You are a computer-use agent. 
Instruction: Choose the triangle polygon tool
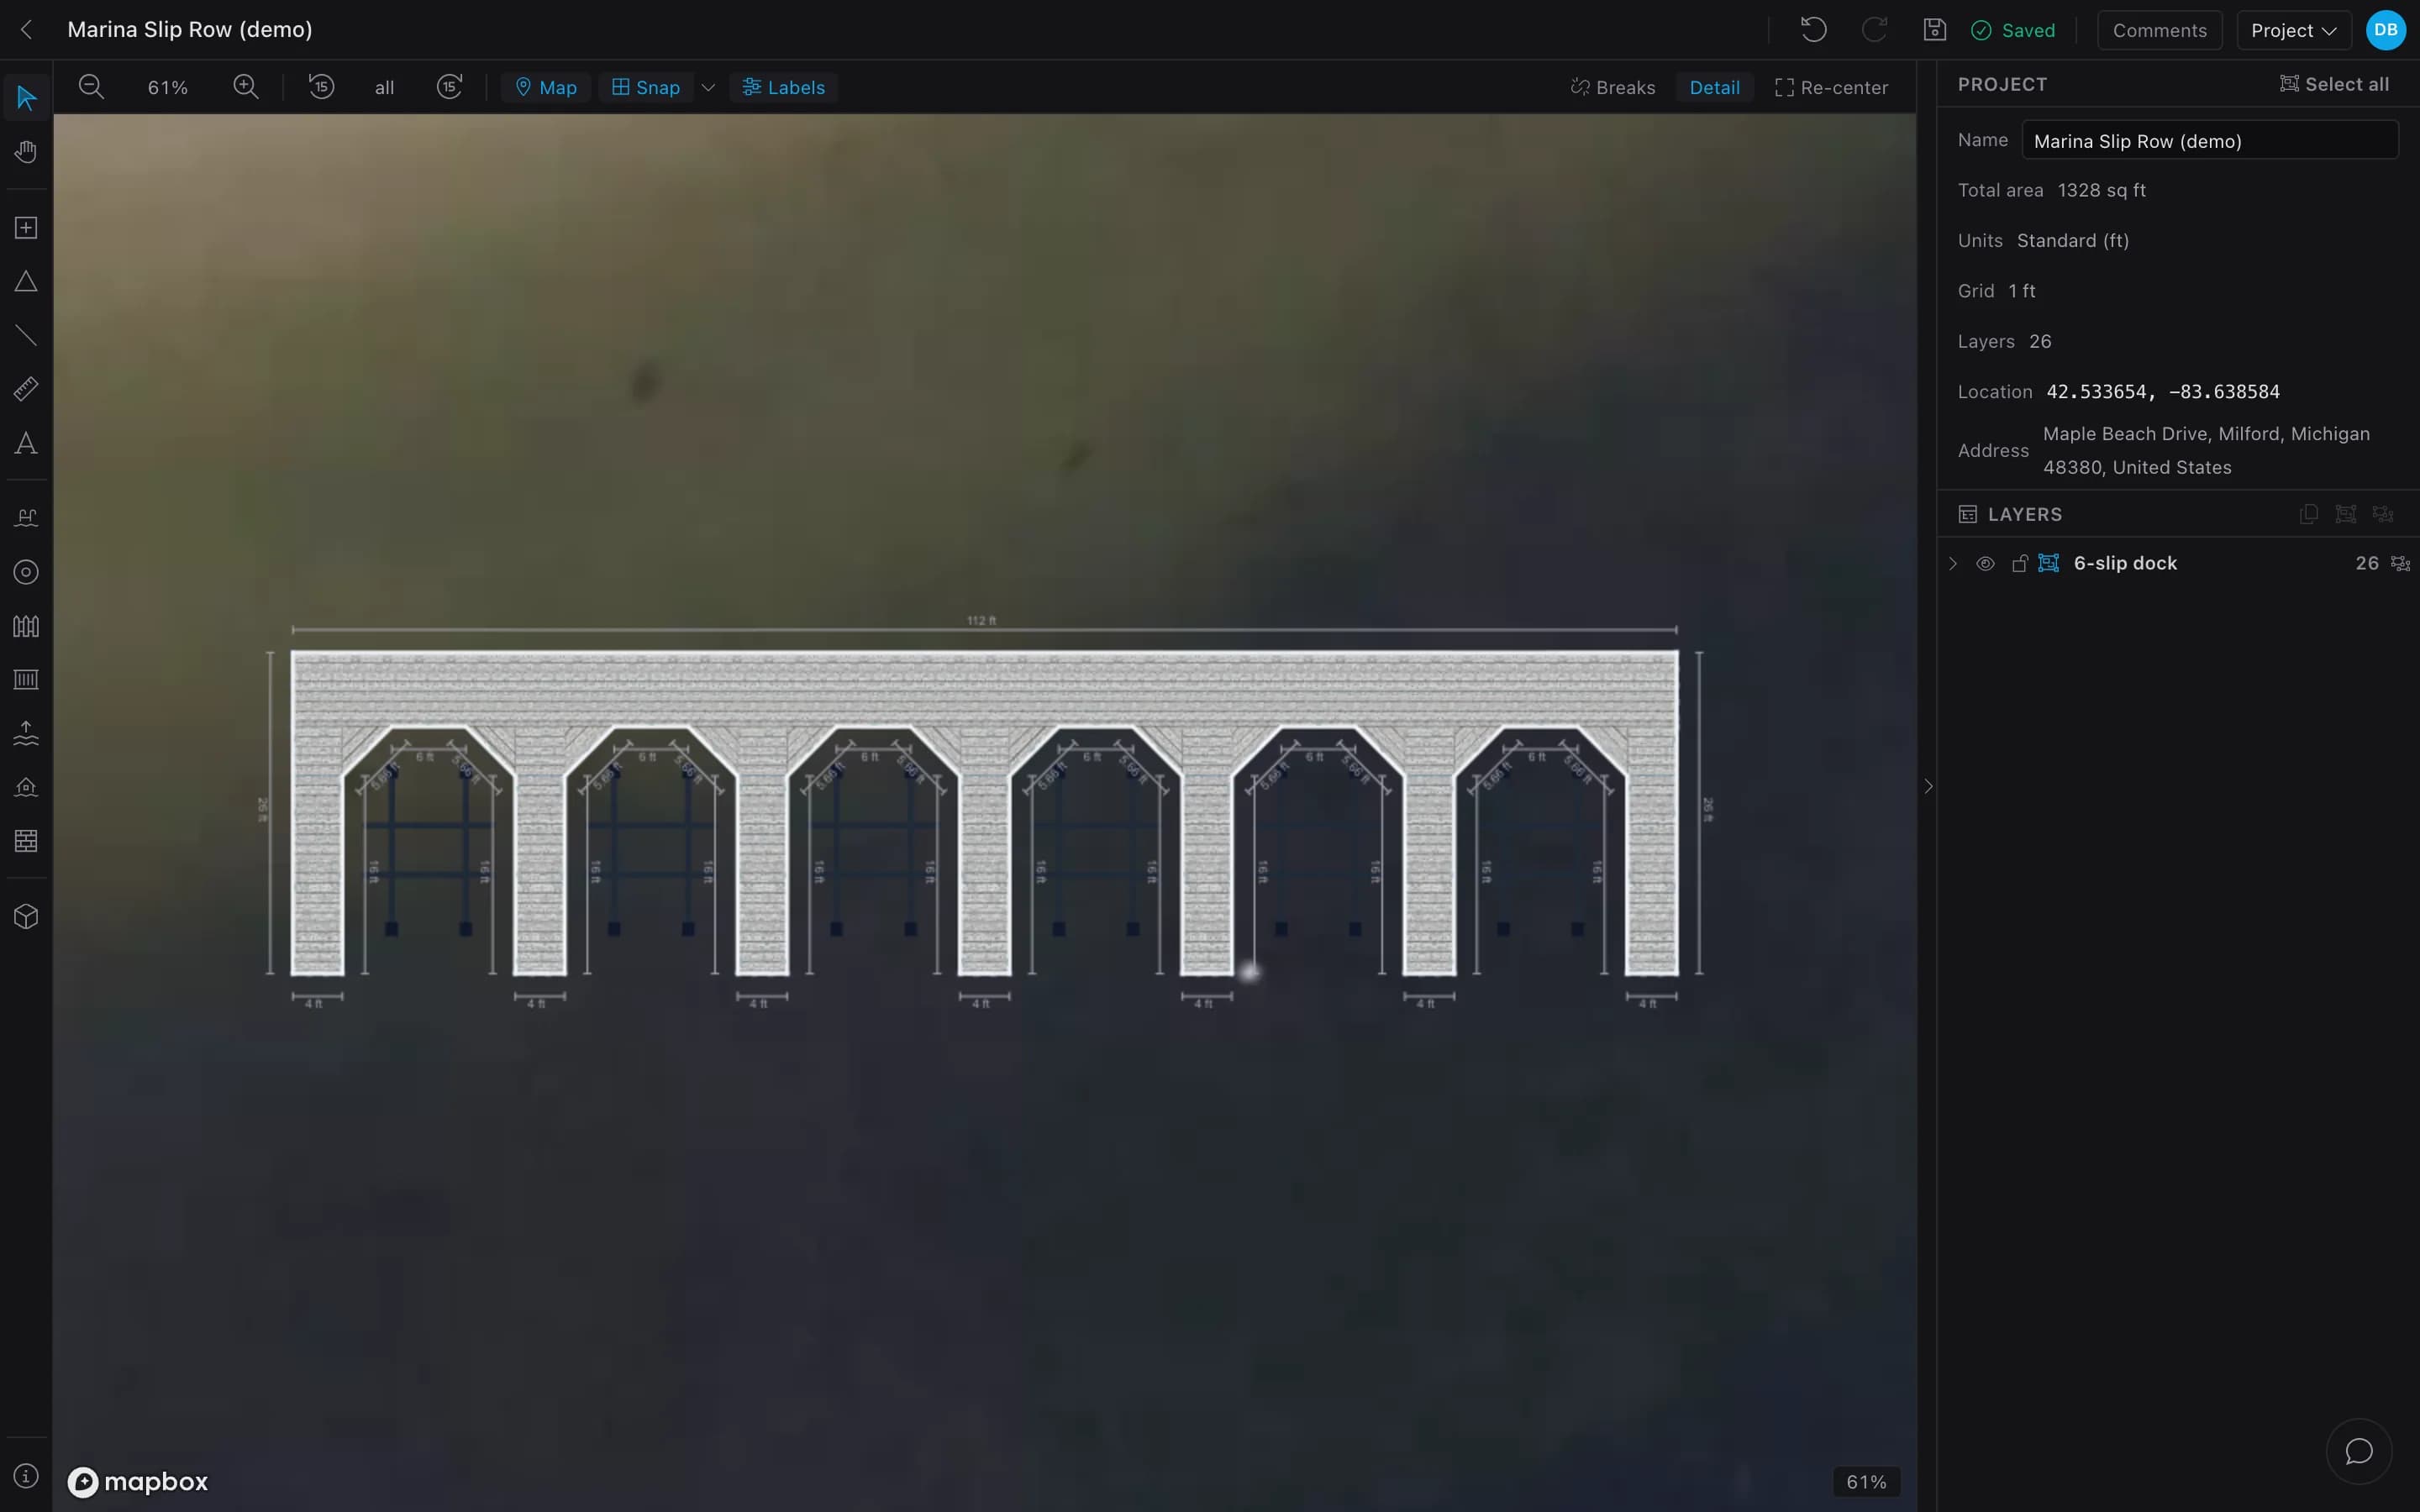tap(26, 282)
